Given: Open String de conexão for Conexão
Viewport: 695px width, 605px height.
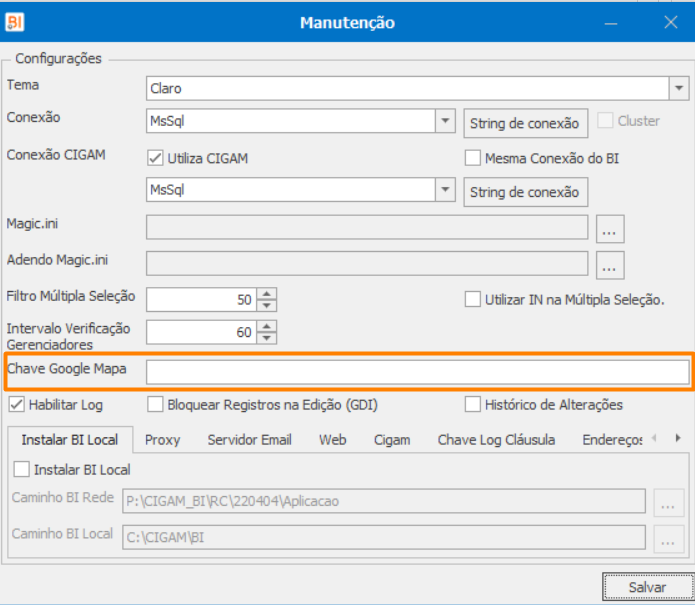Looking at the screenshot, I should pyautogui.click(x=525, y=123).
